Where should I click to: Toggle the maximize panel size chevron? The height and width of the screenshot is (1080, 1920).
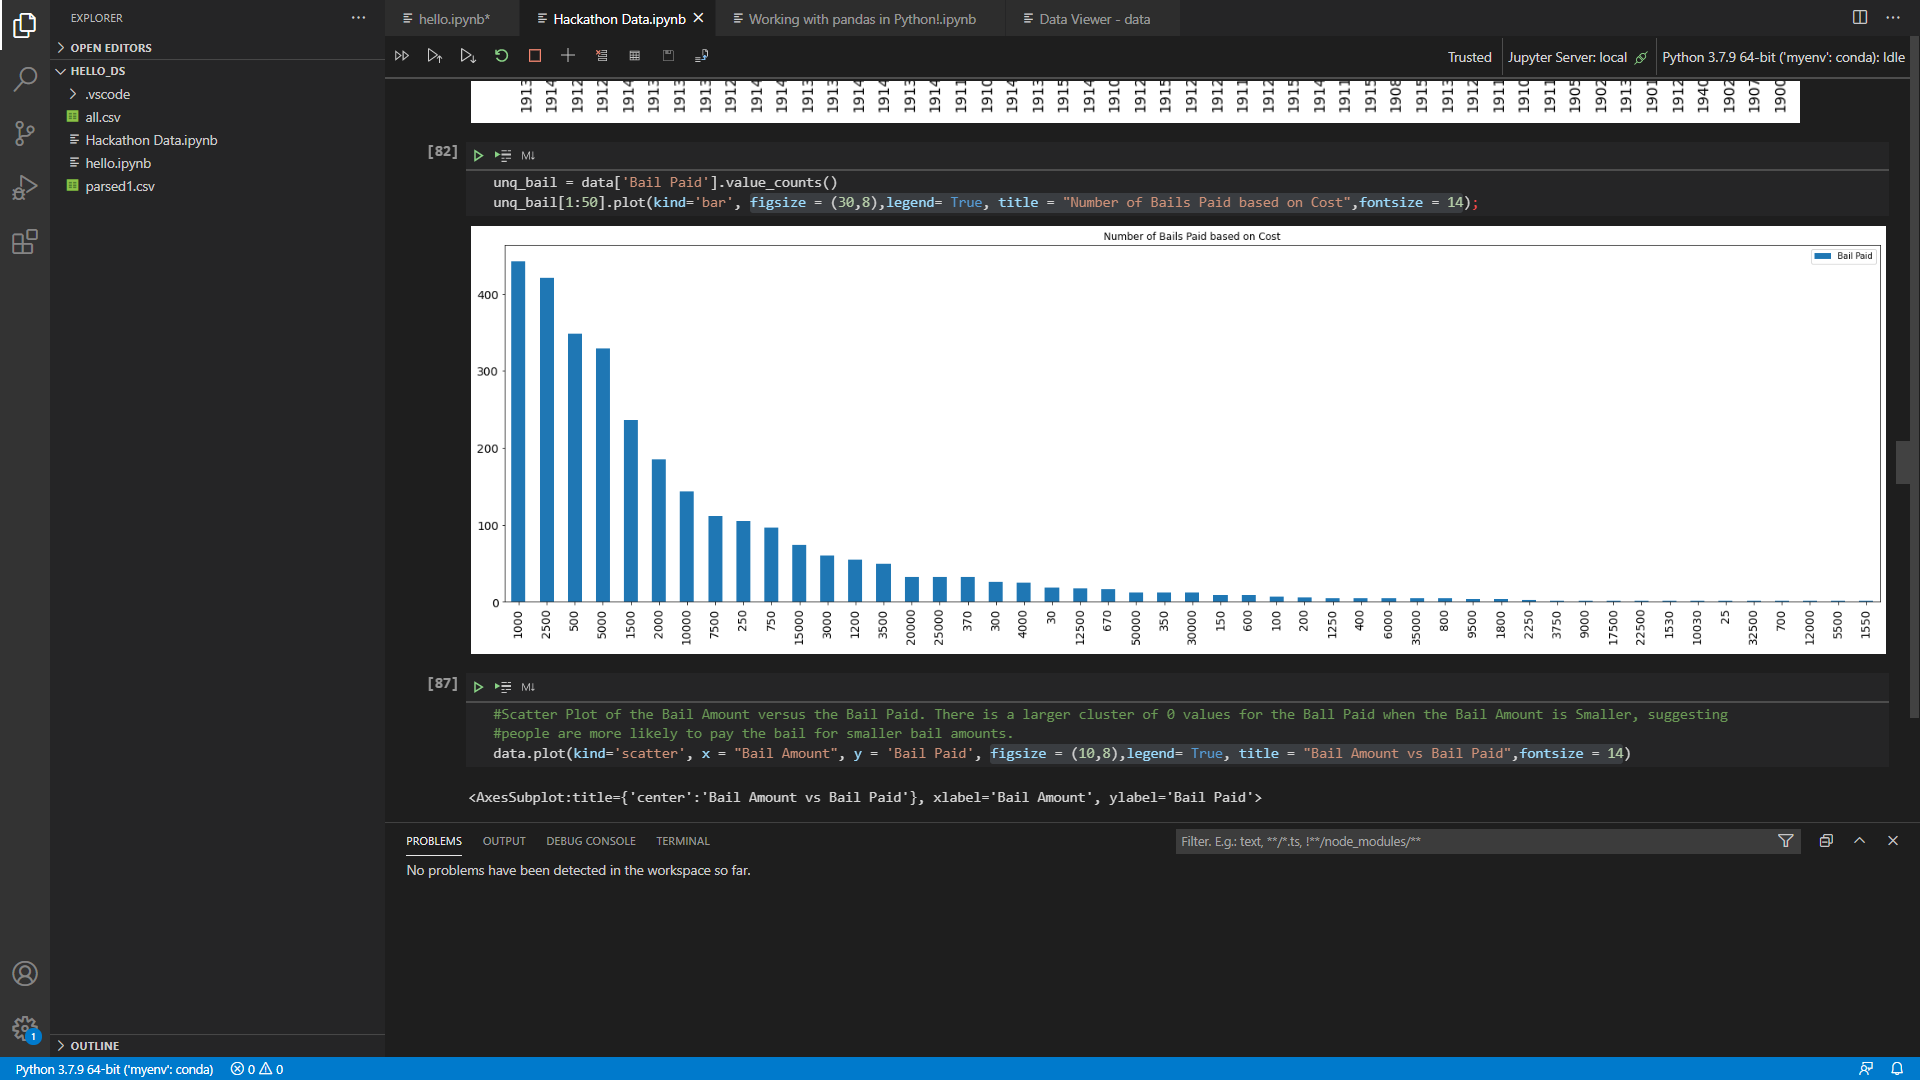coord(1859,841)
